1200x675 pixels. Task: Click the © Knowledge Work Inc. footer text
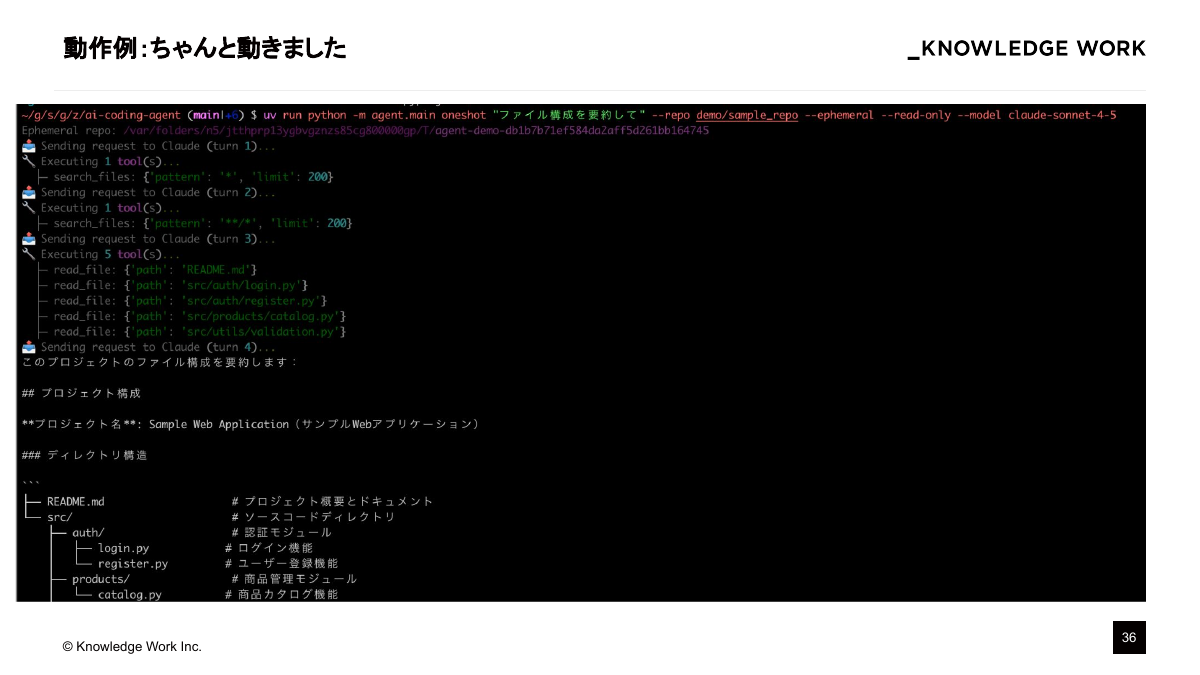(132, 647)
